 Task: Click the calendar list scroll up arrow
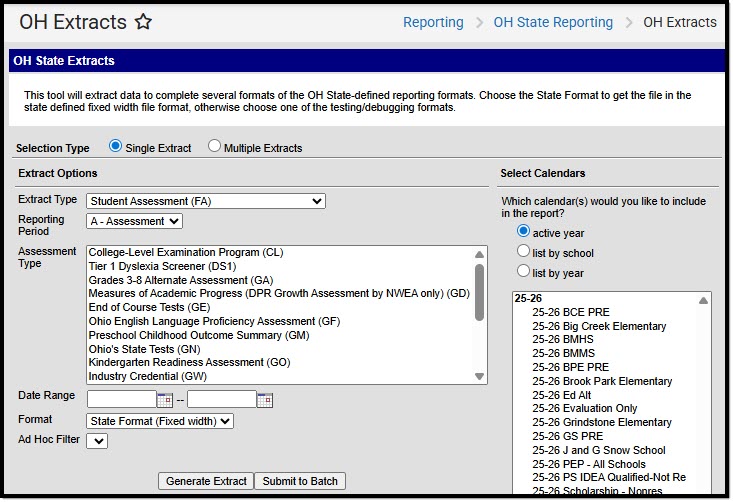point(703,301)
